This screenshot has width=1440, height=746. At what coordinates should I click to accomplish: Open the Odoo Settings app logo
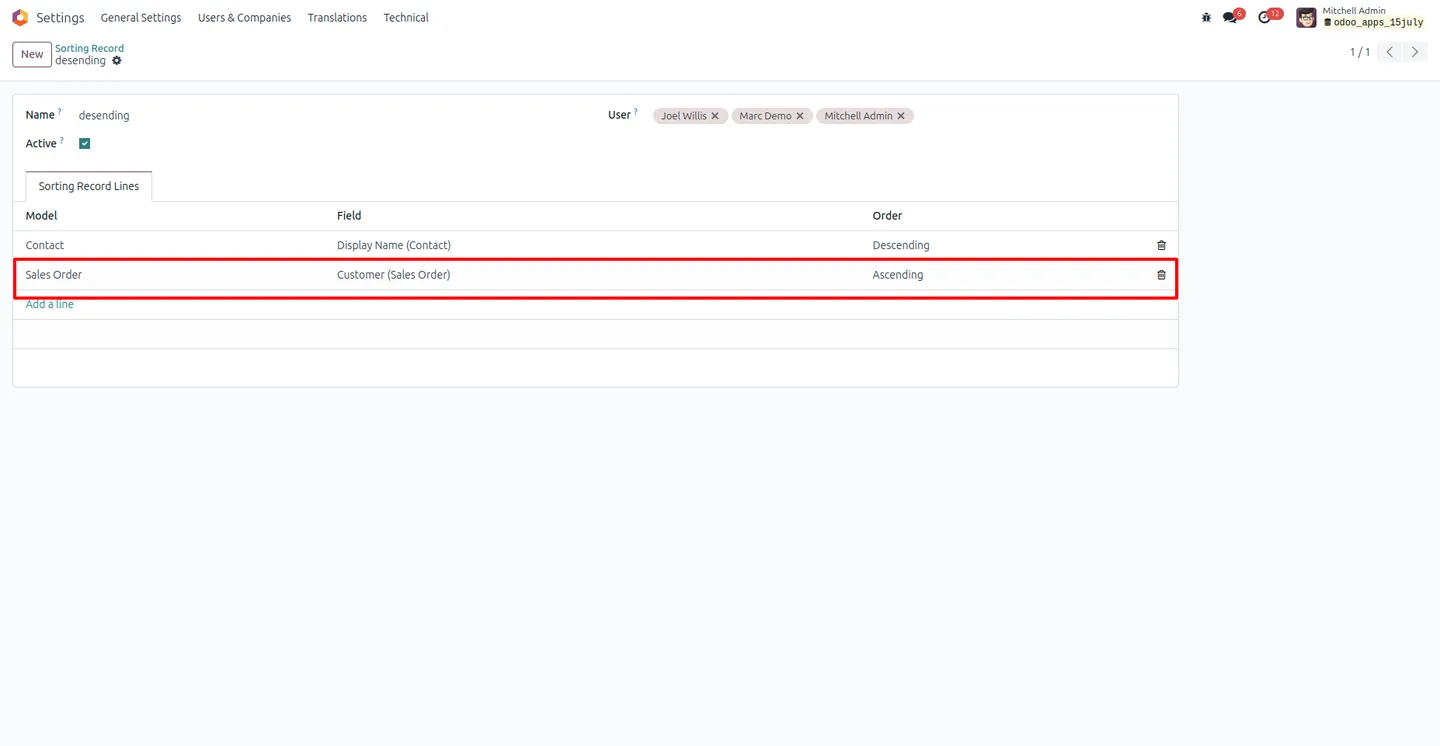pos(20,18)
